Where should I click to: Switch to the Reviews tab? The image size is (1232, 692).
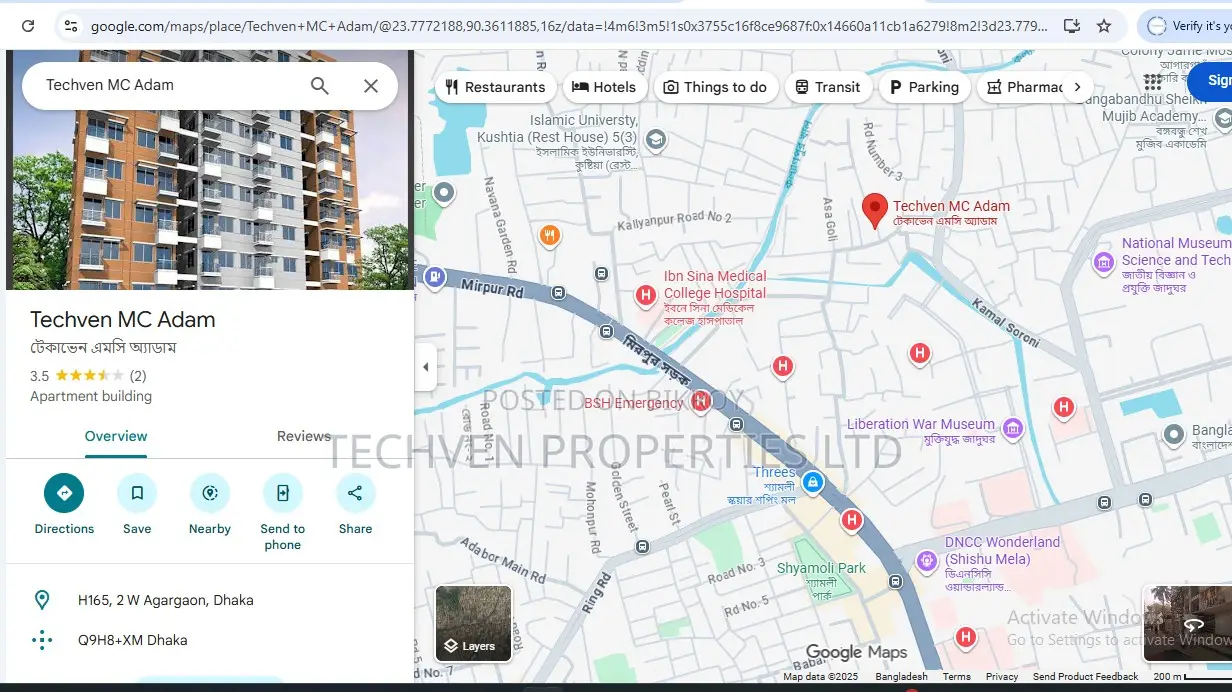tap(304, 437)
